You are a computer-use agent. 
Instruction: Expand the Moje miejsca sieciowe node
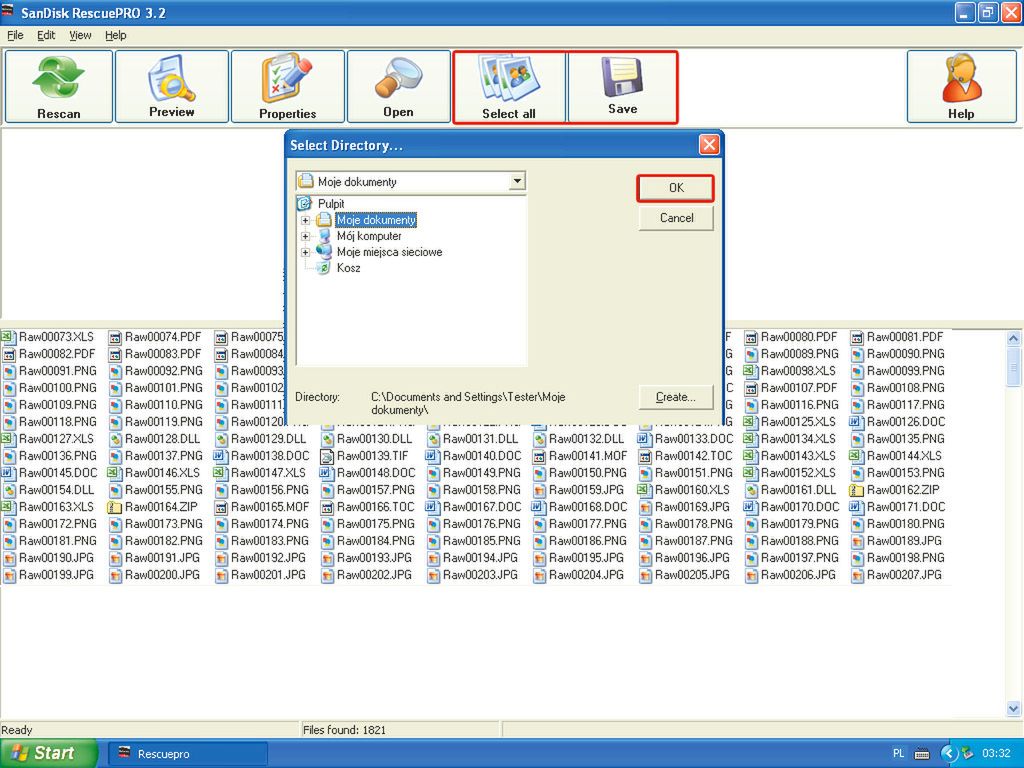pos(305,252)
